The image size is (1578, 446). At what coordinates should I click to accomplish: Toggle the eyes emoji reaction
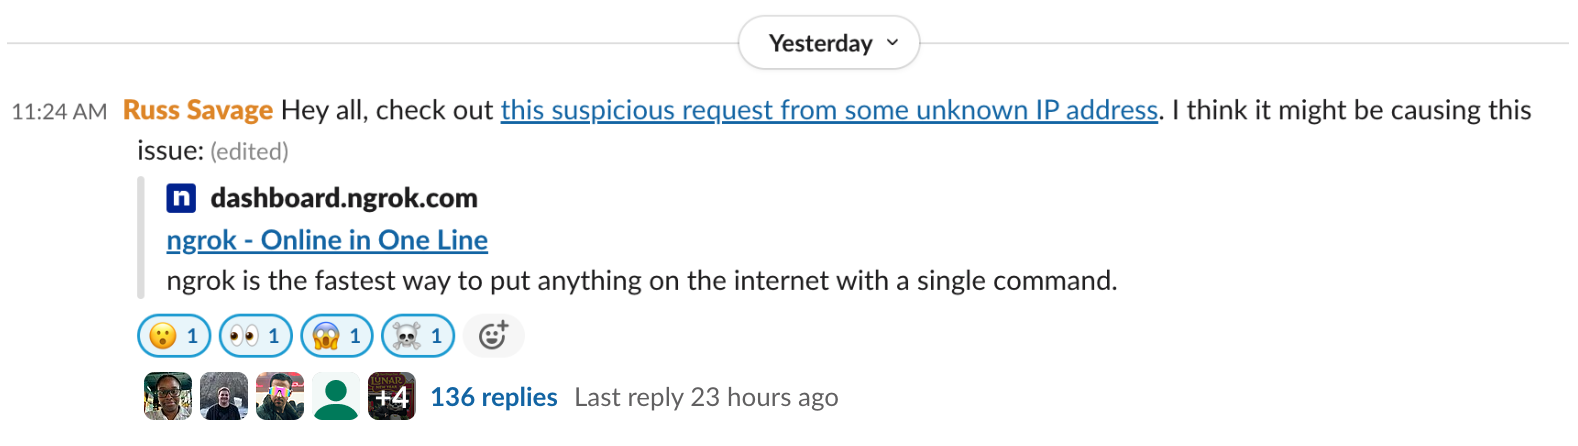[255, 336]
